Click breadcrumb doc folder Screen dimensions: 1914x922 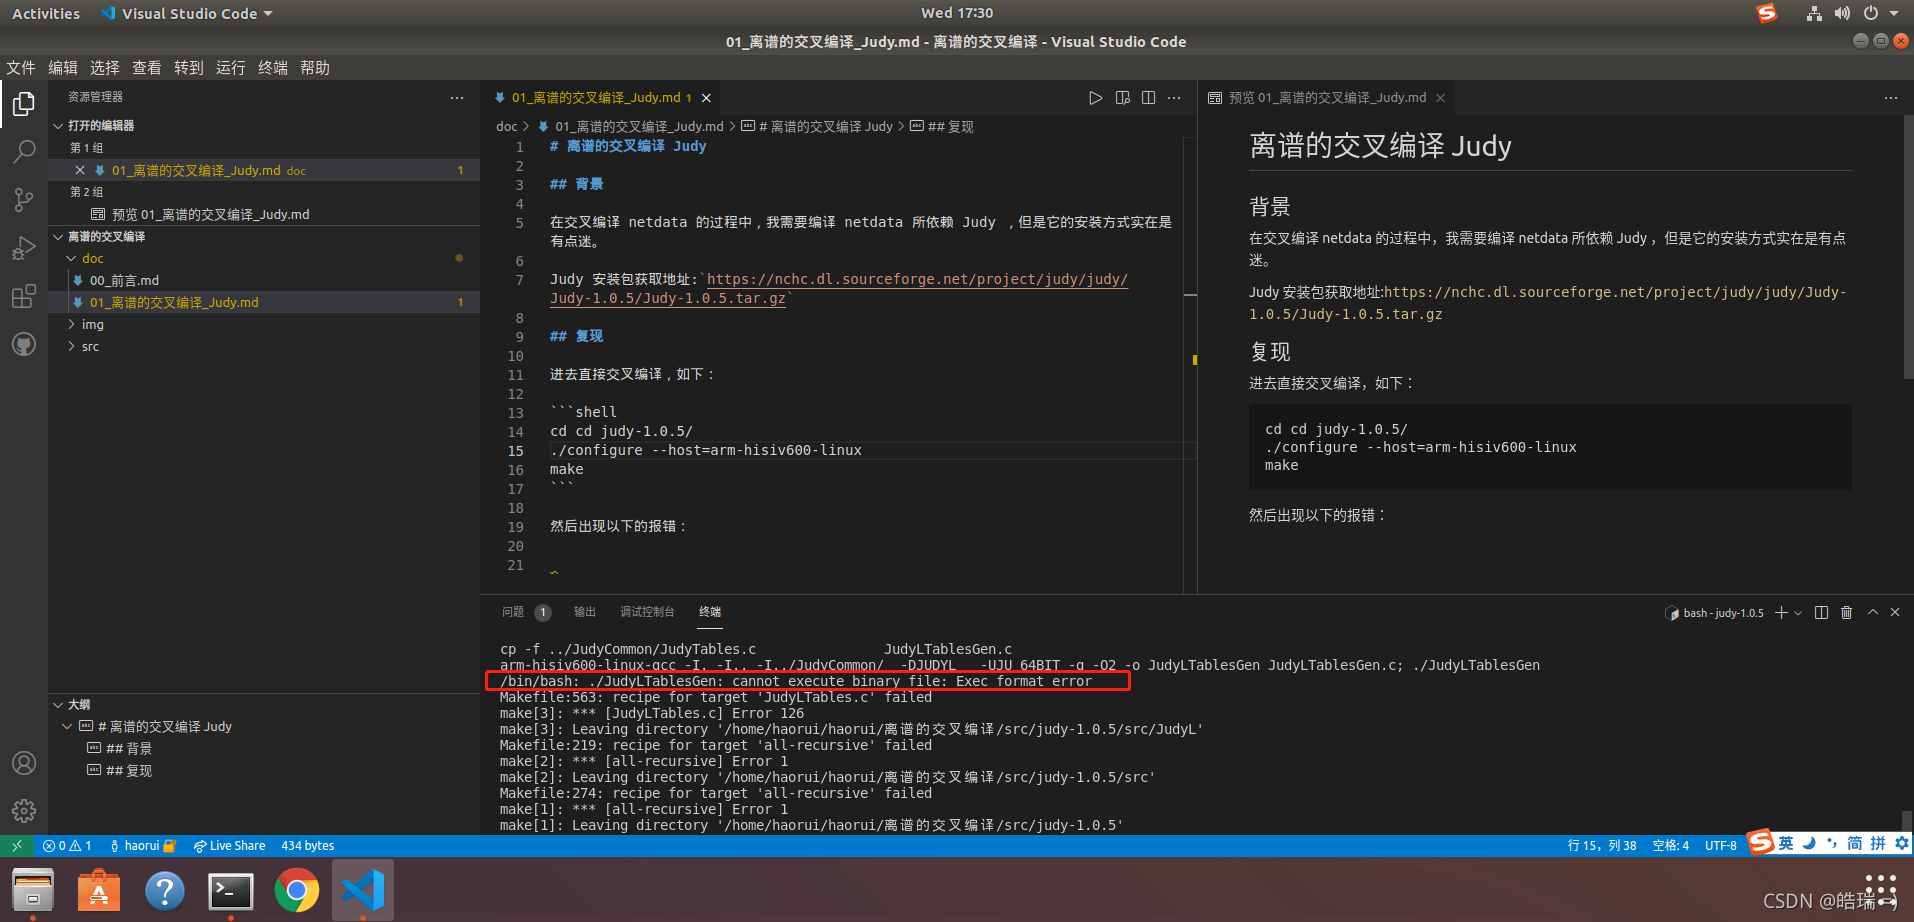[x=507, y=127]
